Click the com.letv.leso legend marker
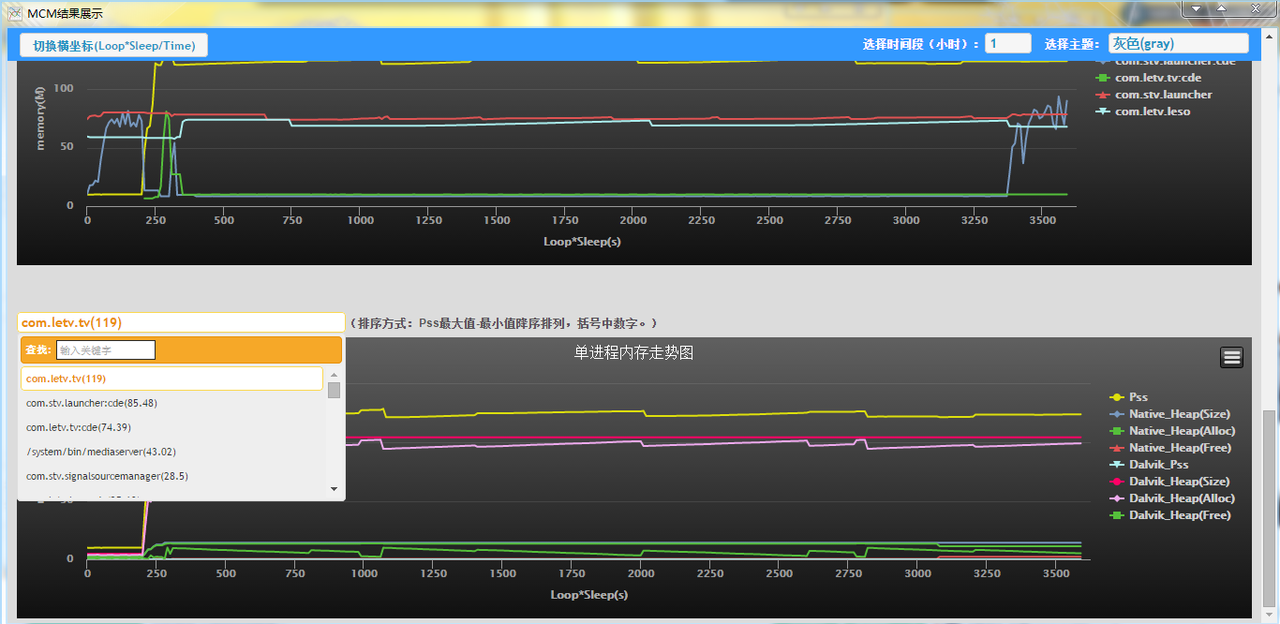1280x624 pixels. [1104, 111]
